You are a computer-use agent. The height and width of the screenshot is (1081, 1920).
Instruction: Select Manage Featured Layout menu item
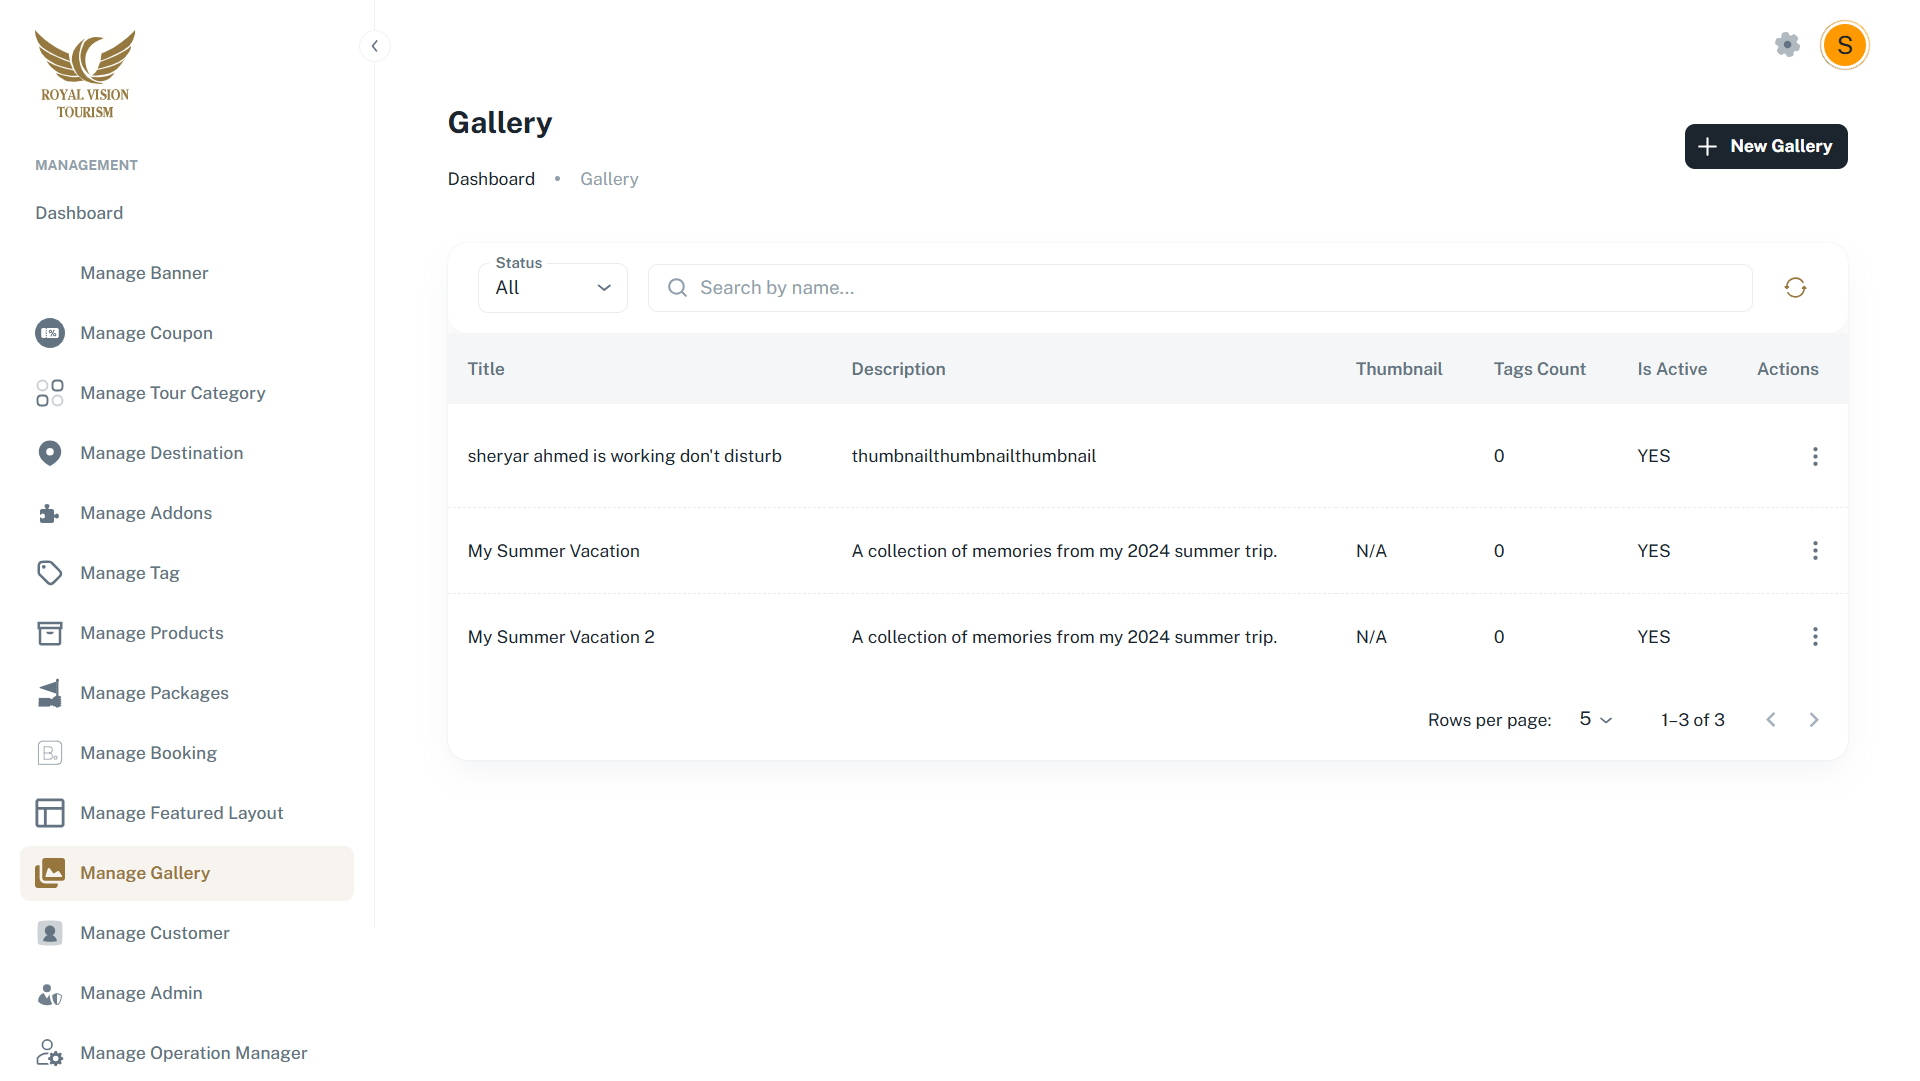181,813
